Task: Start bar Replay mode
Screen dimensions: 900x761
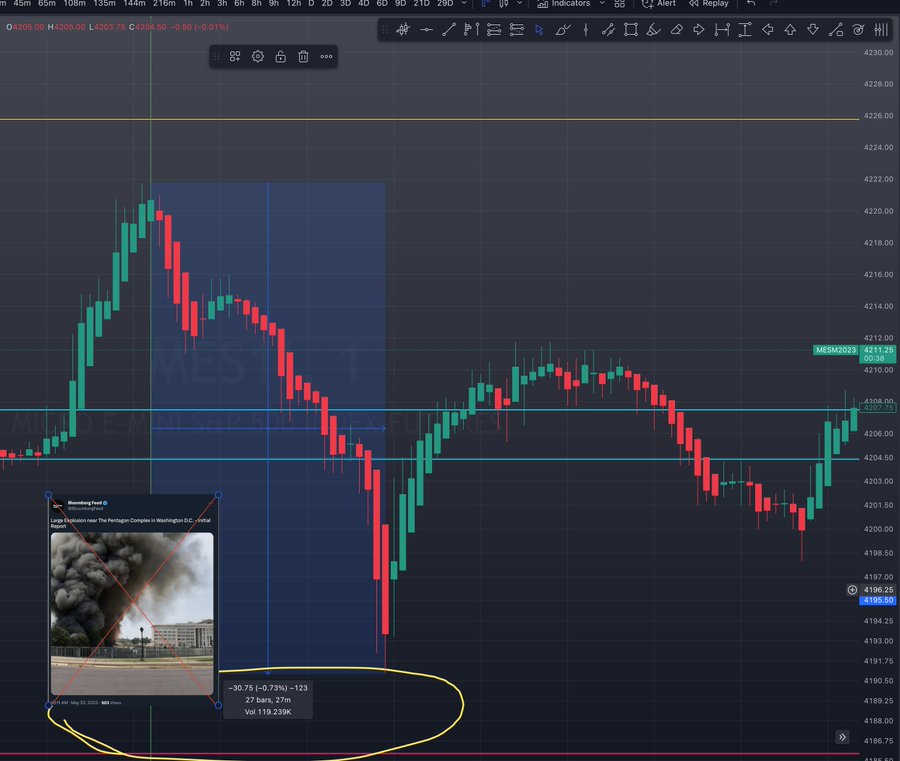Action: tap(708, 3)
